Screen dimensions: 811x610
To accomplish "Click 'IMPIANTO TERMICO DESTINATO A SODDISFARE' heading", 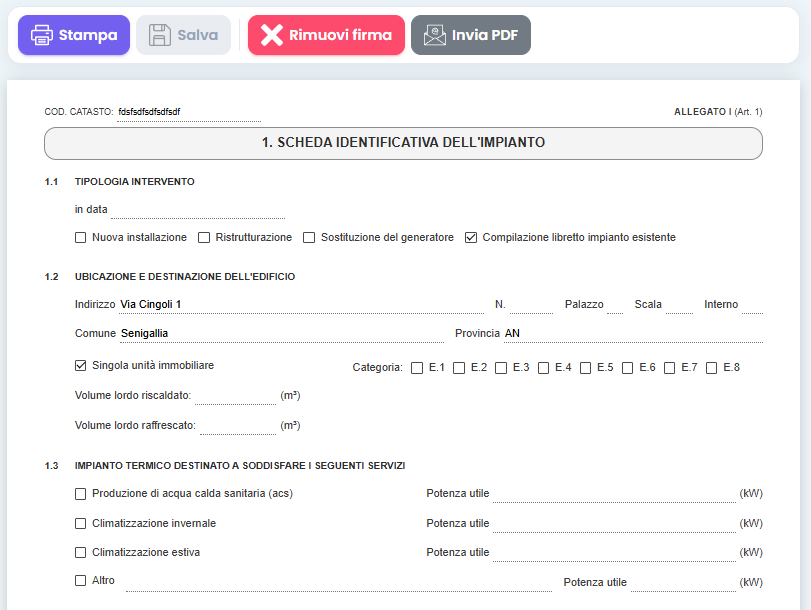I will pos(240,466).
